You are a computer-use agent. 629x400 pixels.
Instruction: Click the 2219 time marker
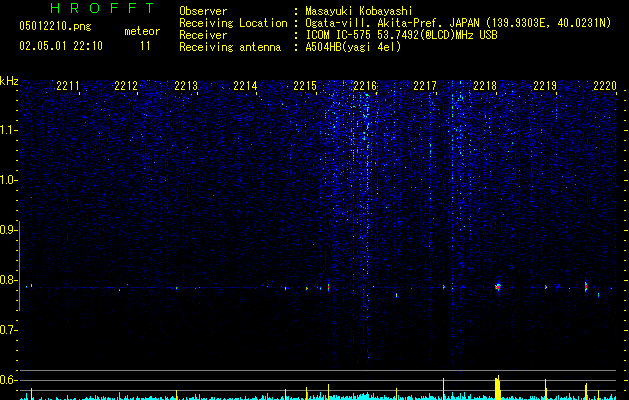click(x=545, y=85)
